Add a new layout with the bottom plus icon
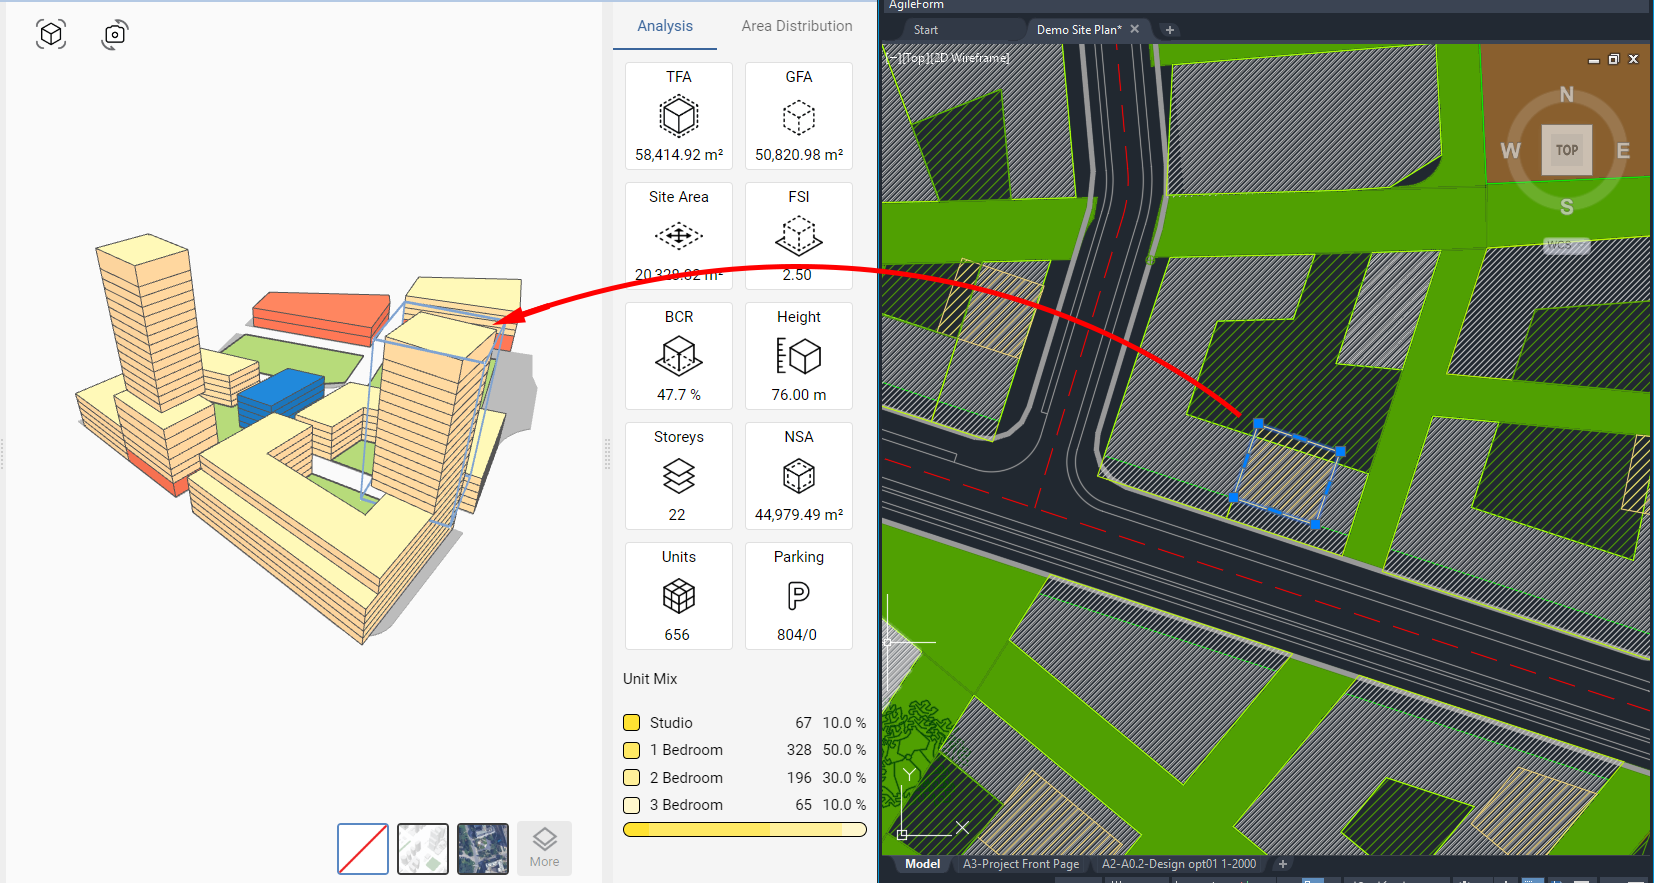 (1283, 864)
